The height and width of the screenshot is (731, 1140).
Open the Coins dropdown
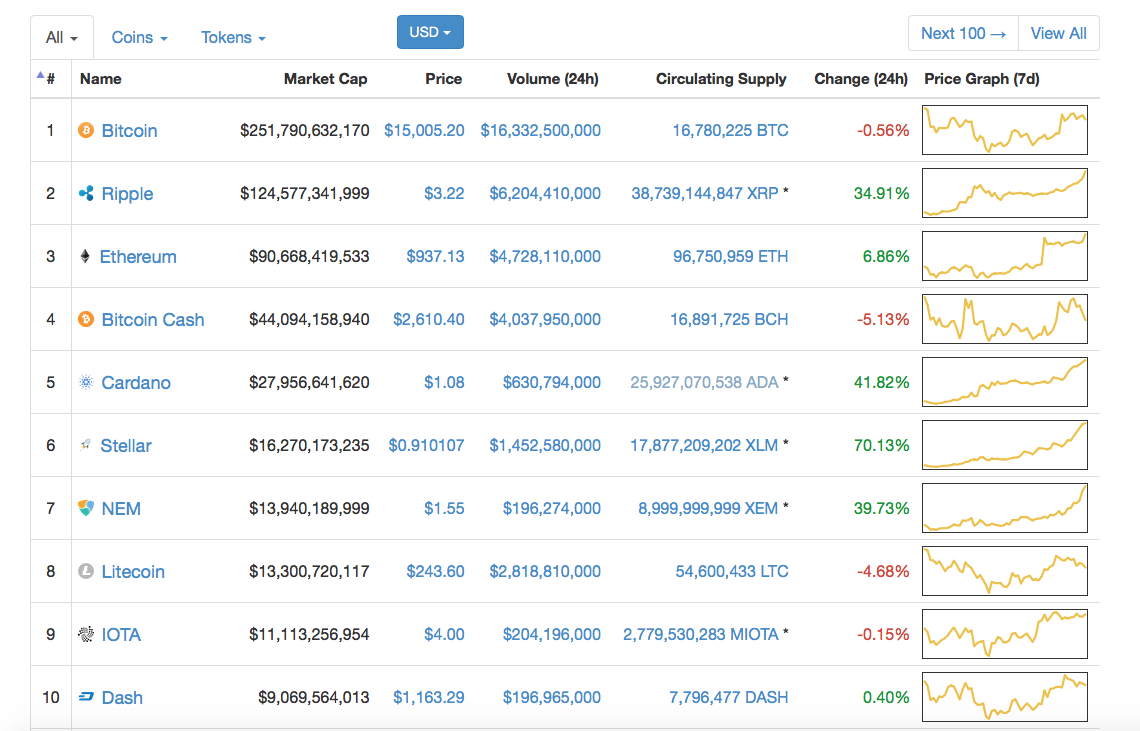138,37
